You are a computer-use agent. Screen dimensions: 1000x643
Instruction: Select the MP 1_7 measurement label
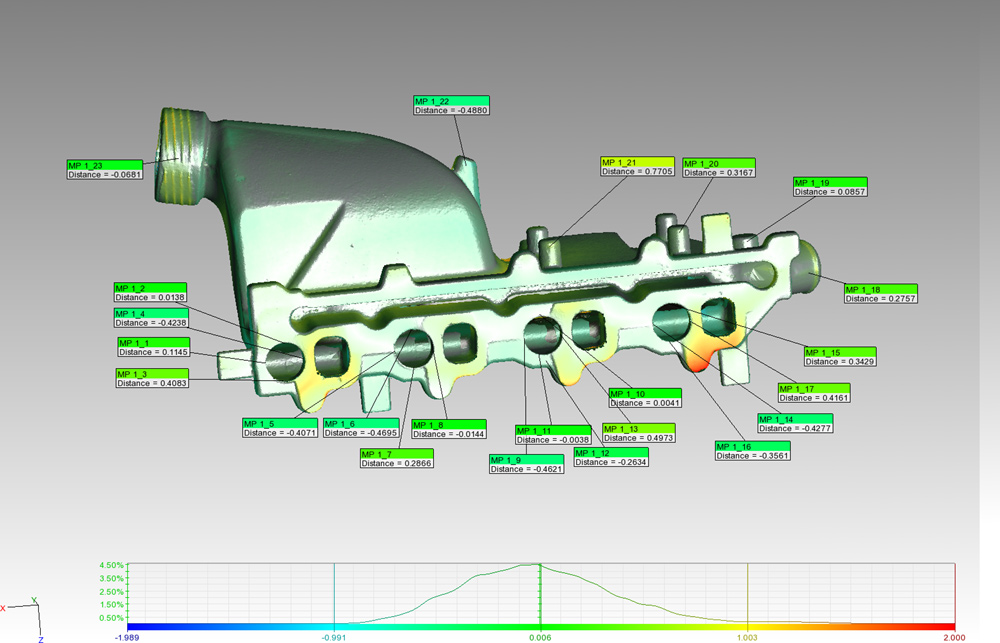pyautogui.click(x=397, y=458)
